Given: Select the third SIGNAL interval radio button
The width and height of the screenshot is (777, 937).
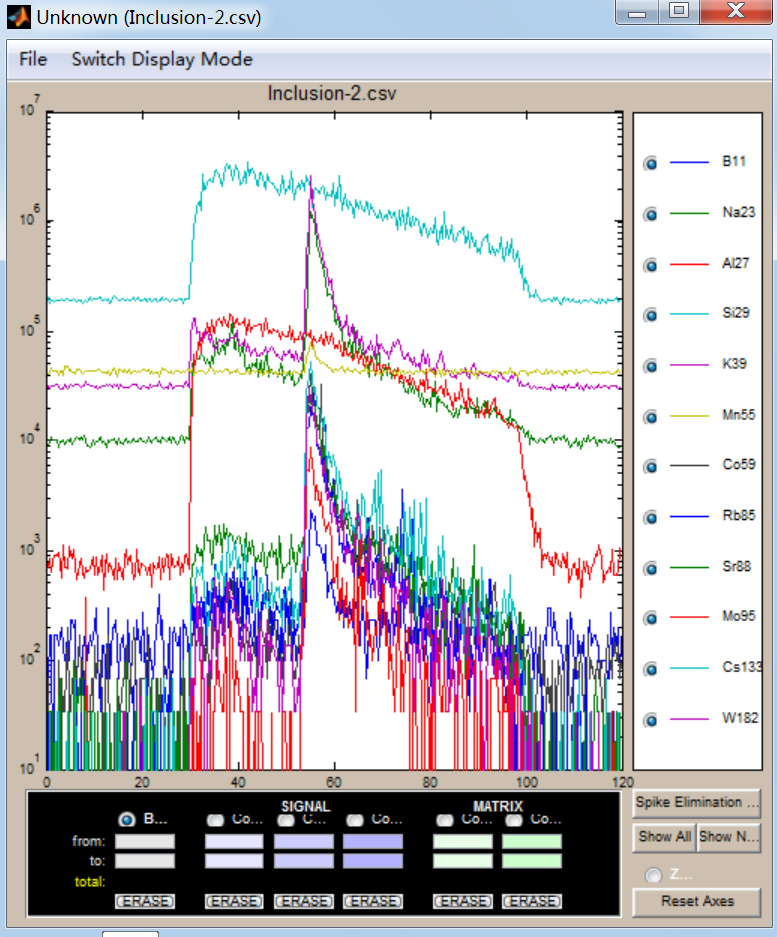Looking at the screenshot, I should (x=355, y=820).
